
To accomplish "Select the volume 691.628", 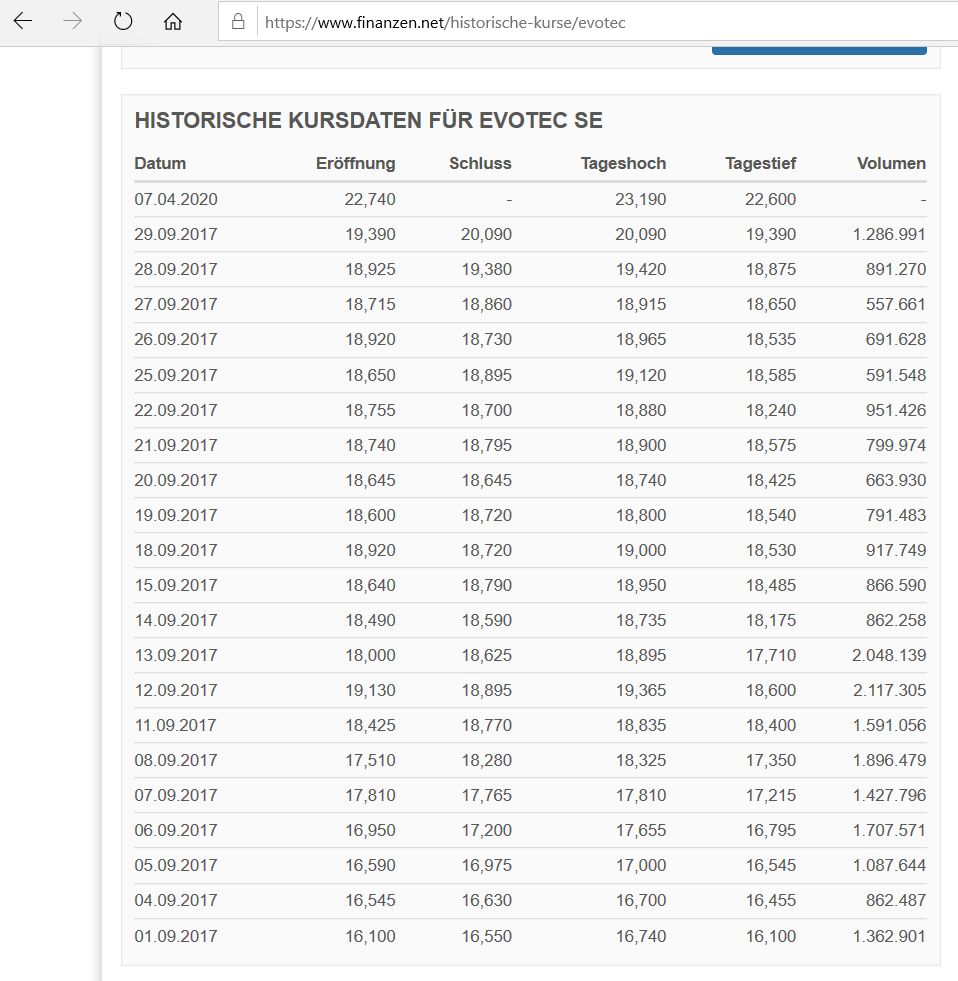I will (895, 339).
